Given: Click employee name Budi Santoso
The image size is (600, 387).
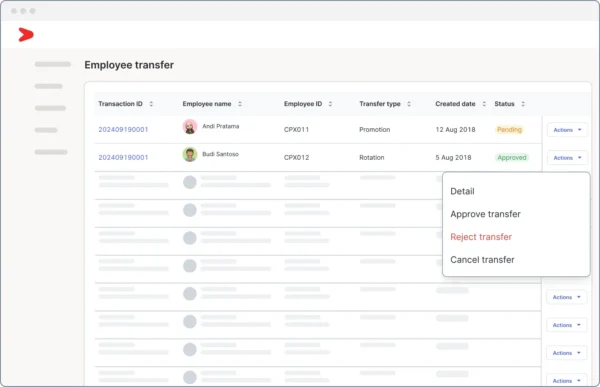Looking at the screenshot, I should point(220,154).
